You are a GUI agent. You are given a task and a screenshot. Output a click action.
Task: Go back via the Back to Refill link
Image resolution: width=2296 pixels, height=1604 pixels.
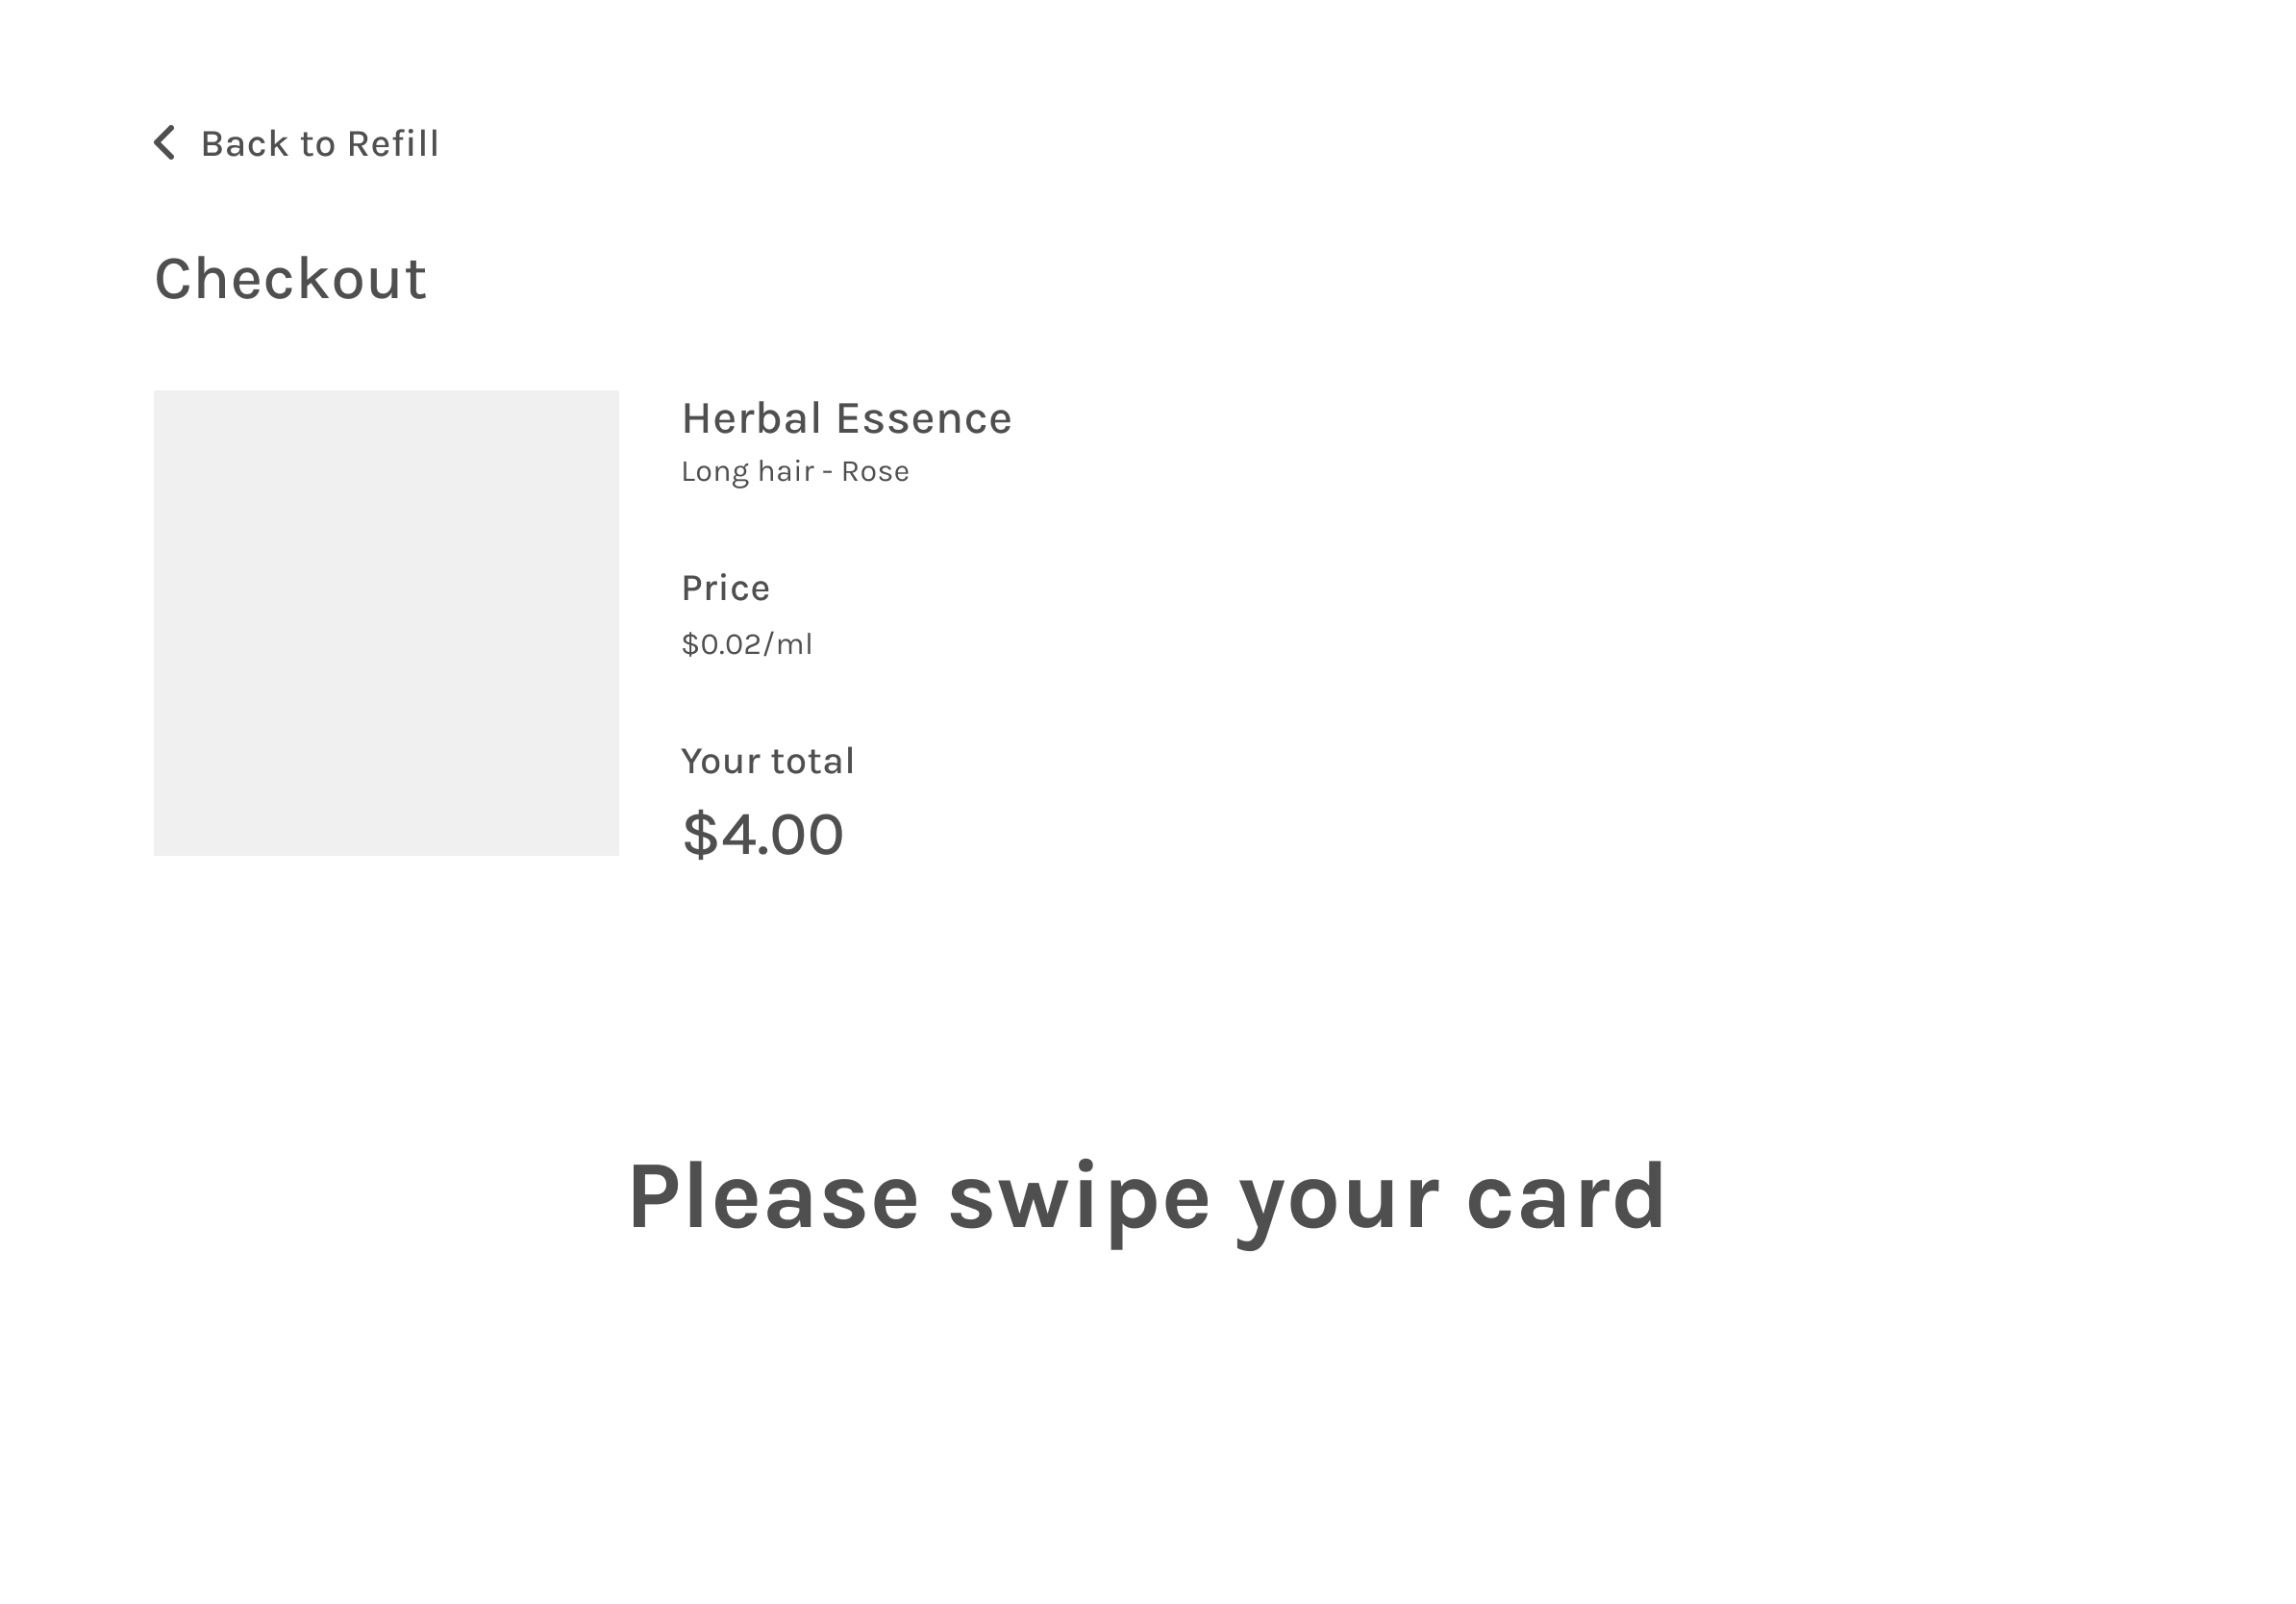(x=296, y=143)
